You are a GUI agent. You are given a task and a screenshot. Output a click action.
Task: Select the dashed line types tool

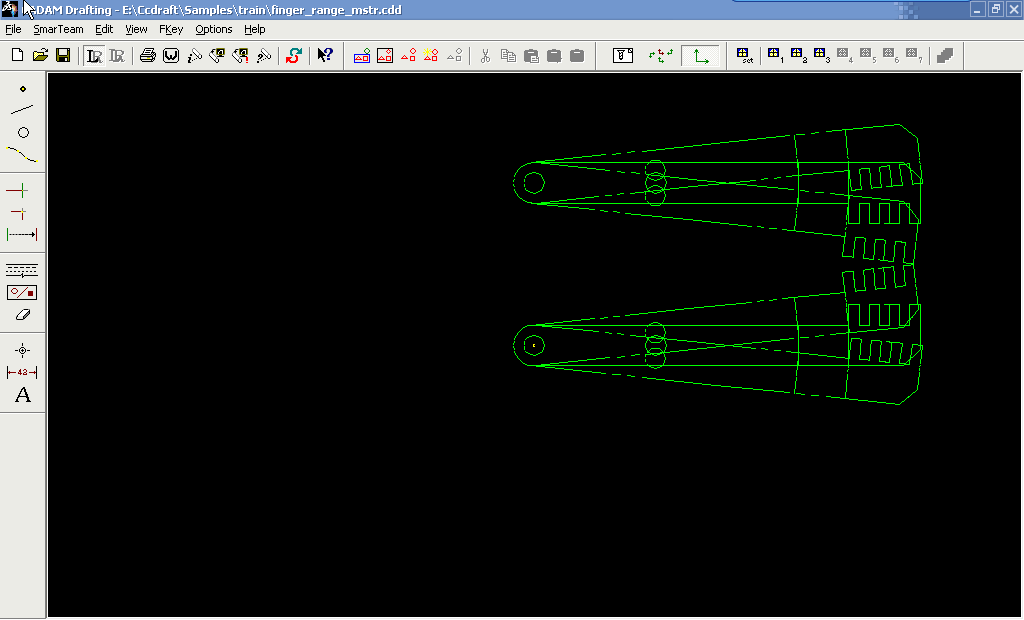(x=22, y=270)
